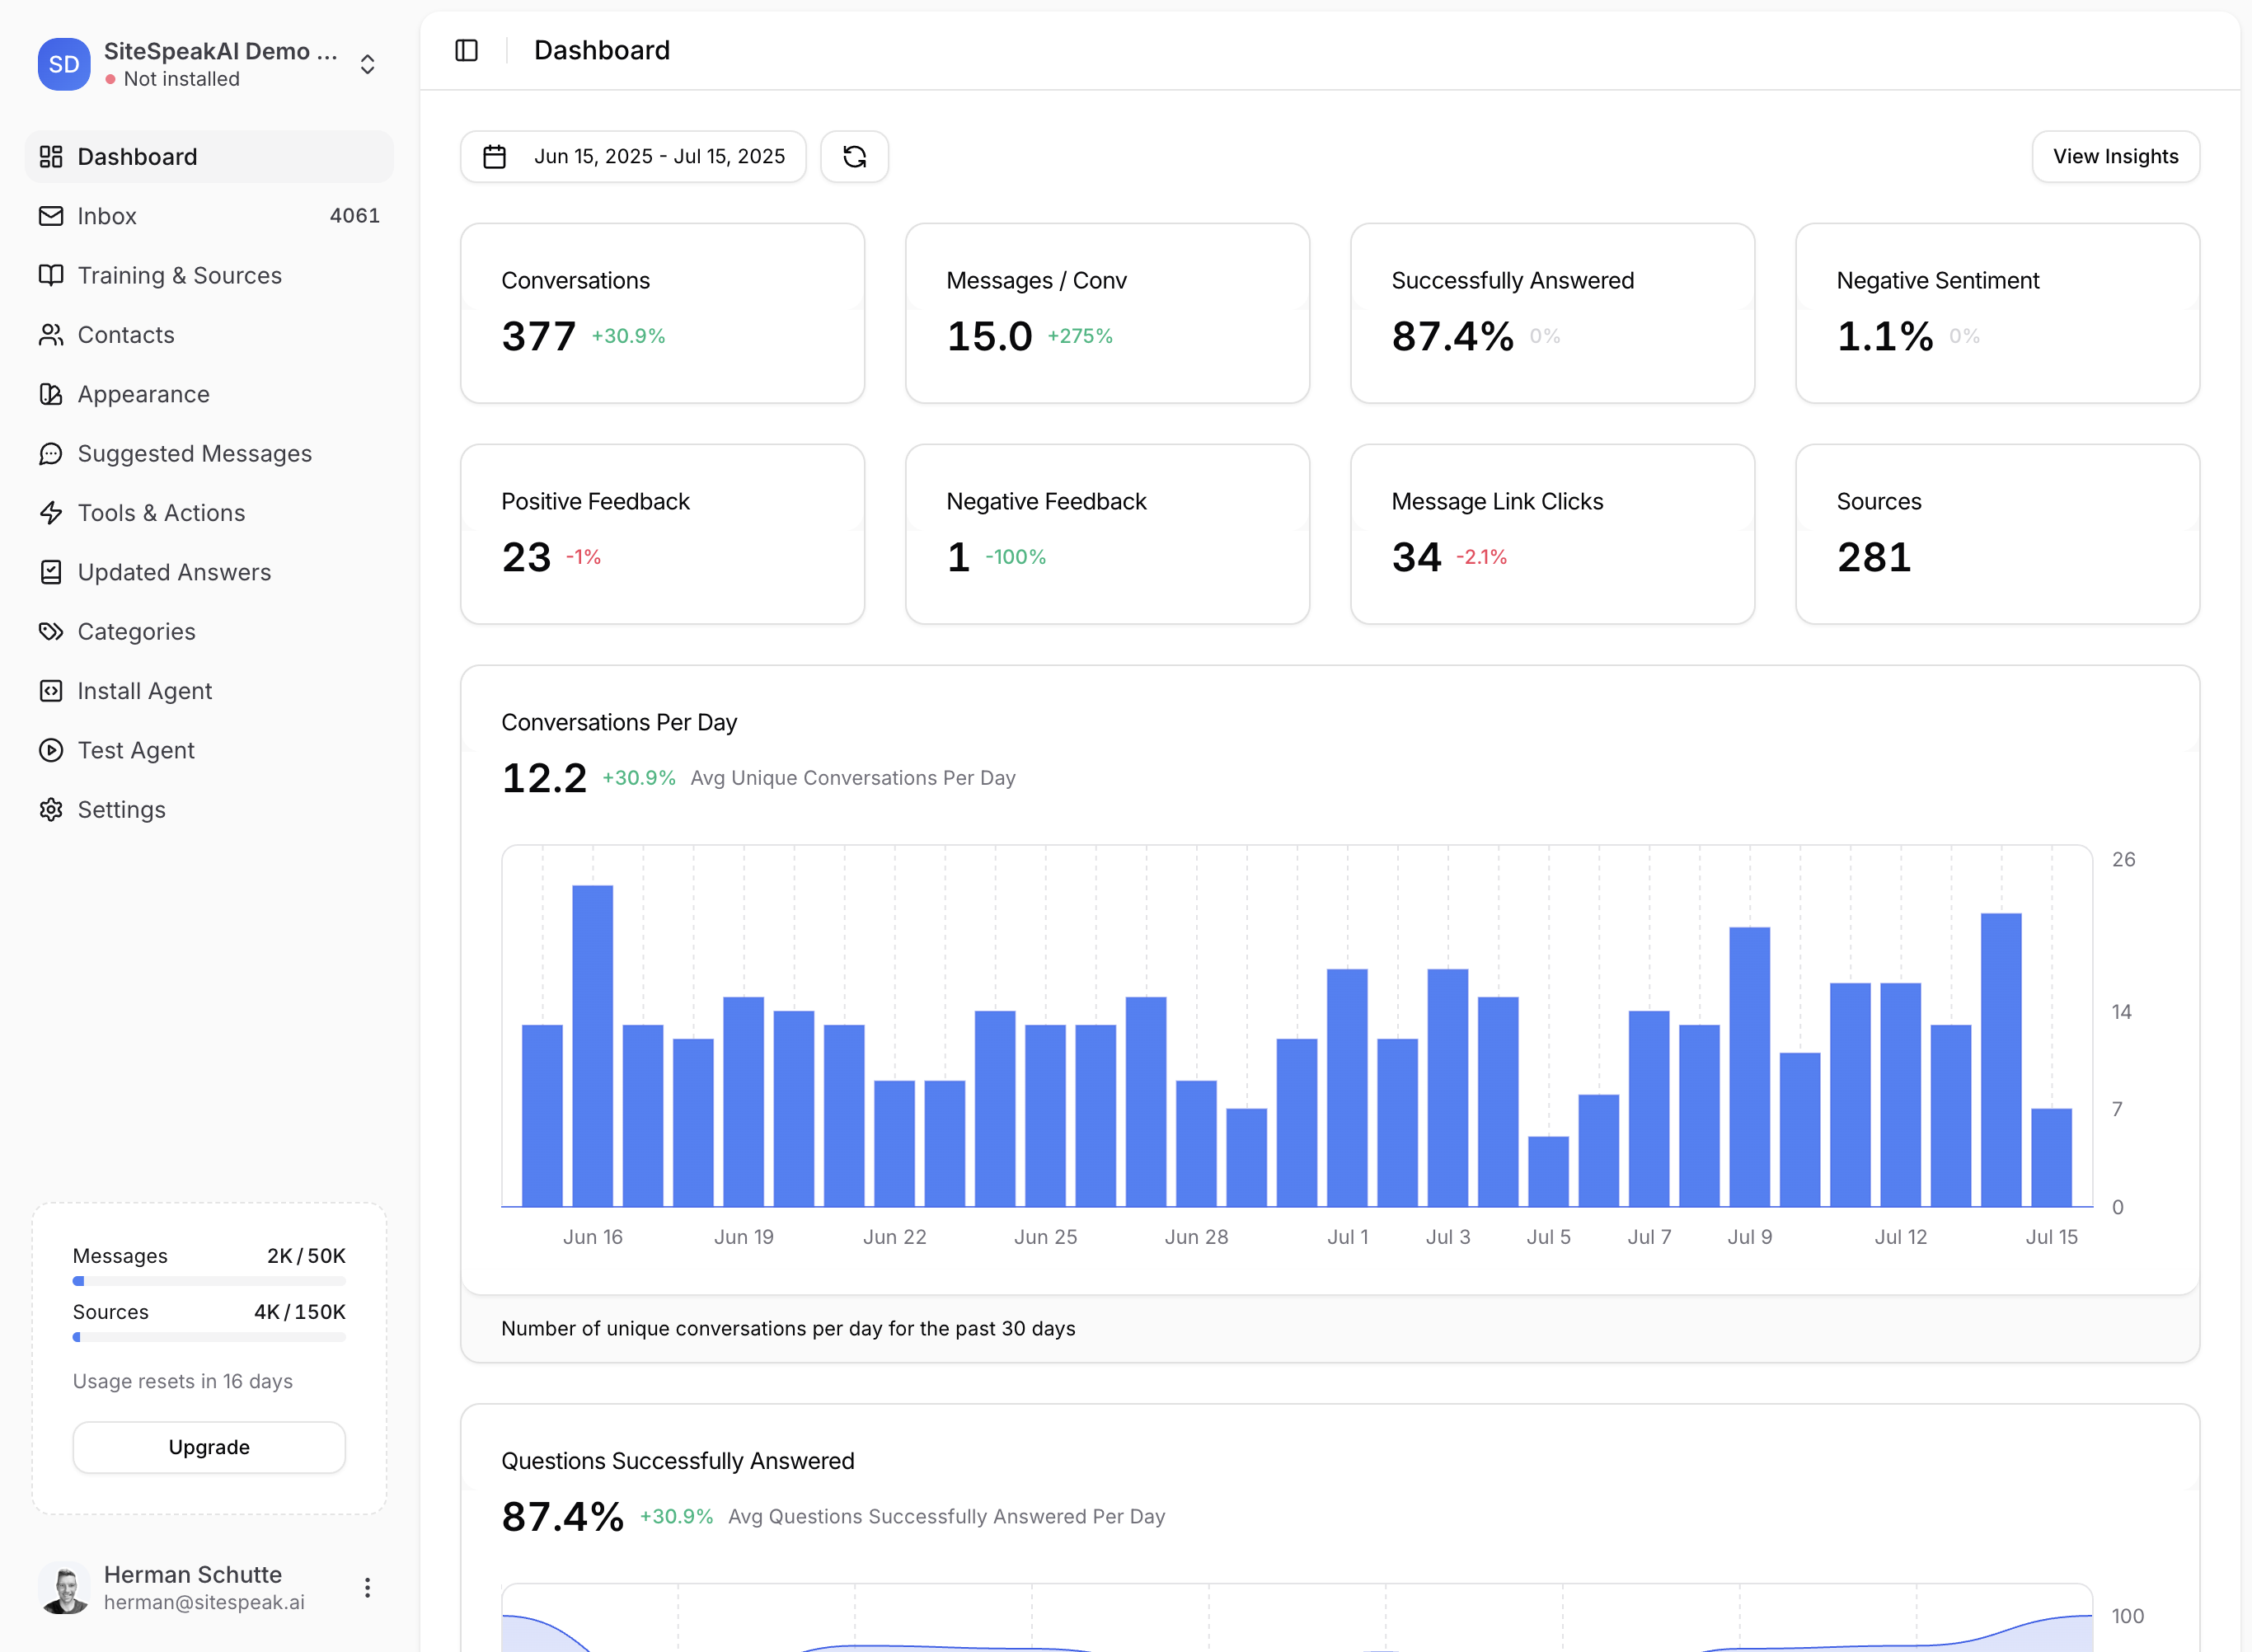Image resolution: width=2252 pixels, height=1652 pixels.
Task: Open Categories page
Action: click(x=209, y=632)
